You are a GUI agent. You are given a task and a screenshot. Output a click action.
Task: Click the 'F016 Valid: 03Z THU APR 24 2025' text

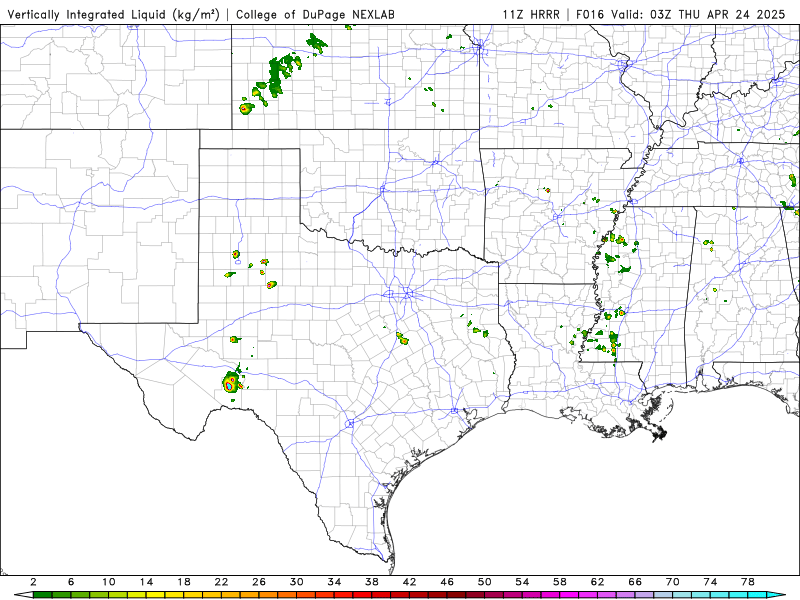[681, 15]
